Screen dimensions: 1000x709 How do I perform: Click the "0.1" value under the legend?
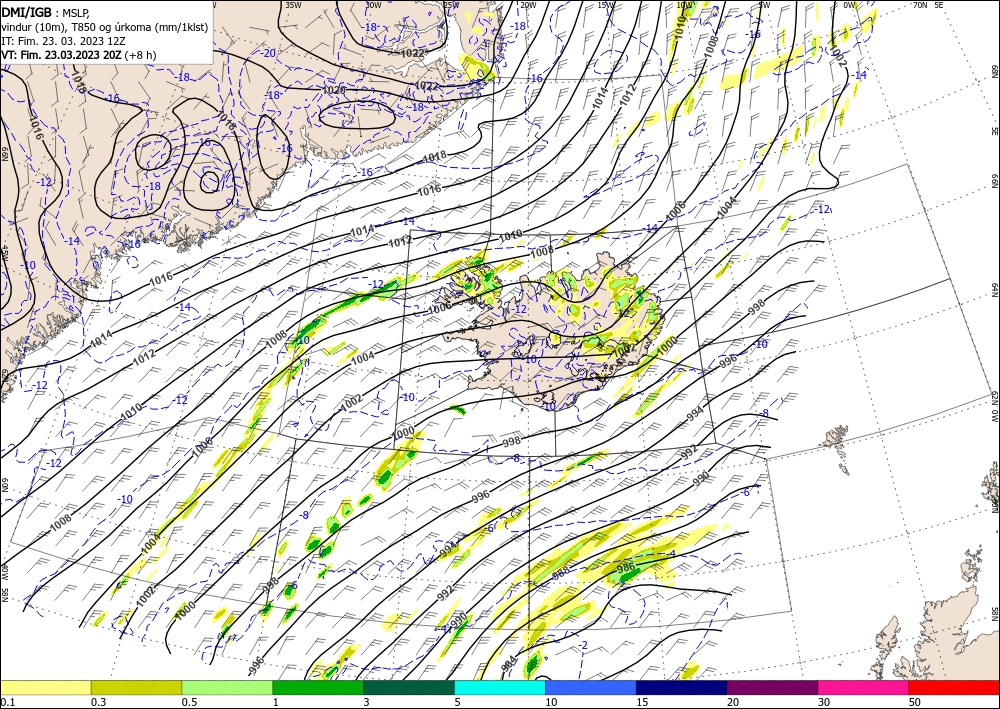click(6, 702)
